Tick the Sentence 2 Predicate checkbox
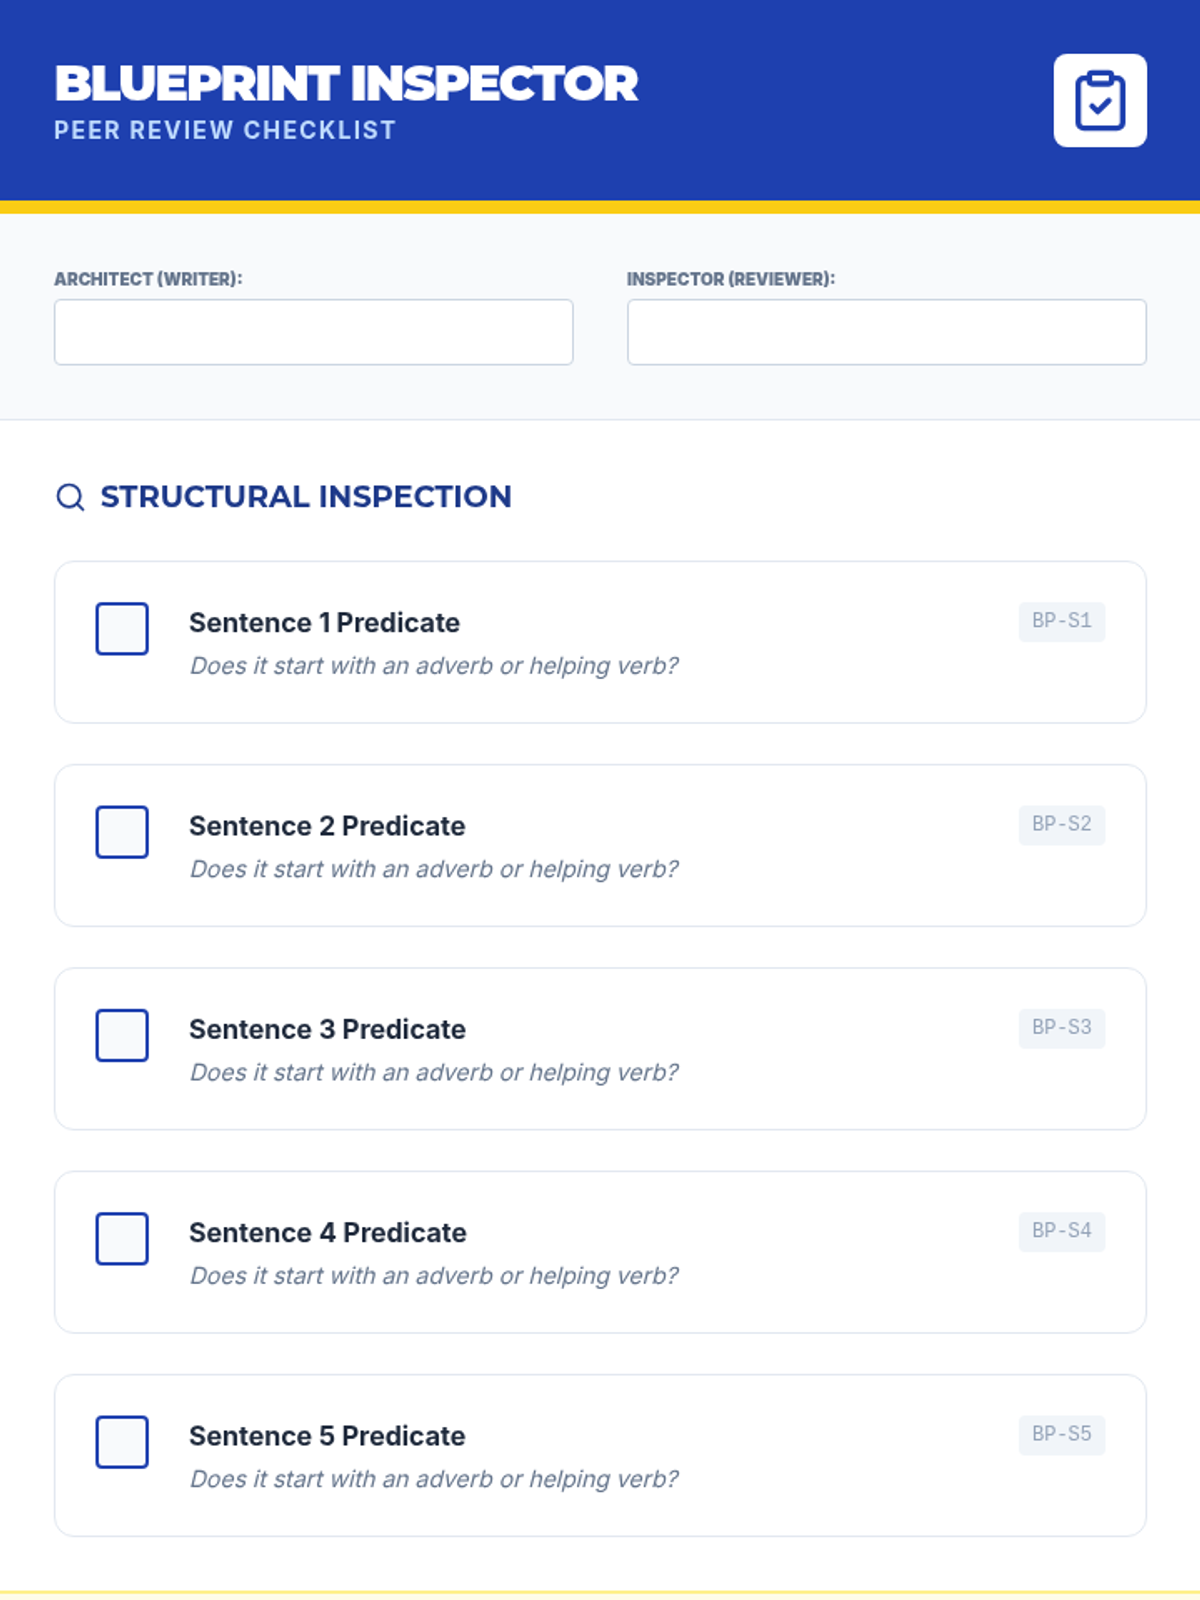The image size is (1200, 1600). [x=122, y=832]
